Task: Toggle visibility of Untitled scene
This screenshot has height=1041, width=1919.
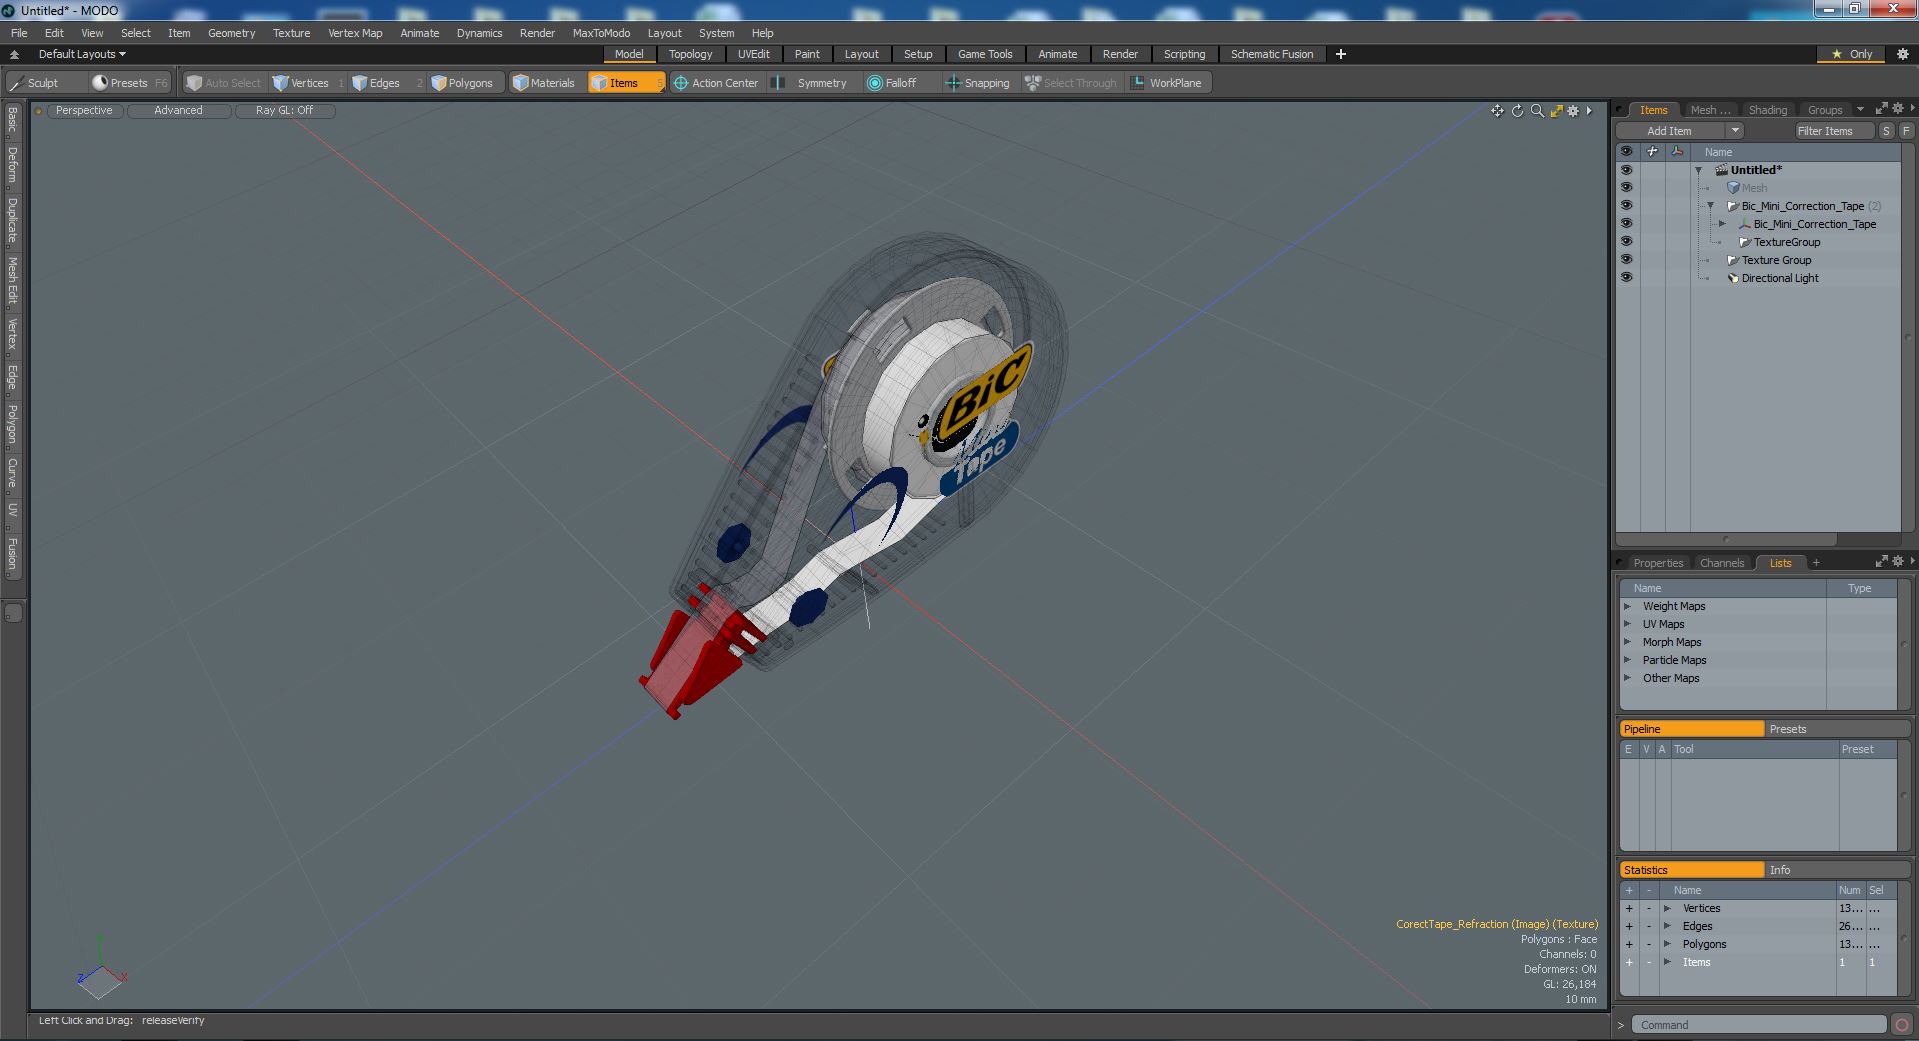Action: tap(1626, 170)
